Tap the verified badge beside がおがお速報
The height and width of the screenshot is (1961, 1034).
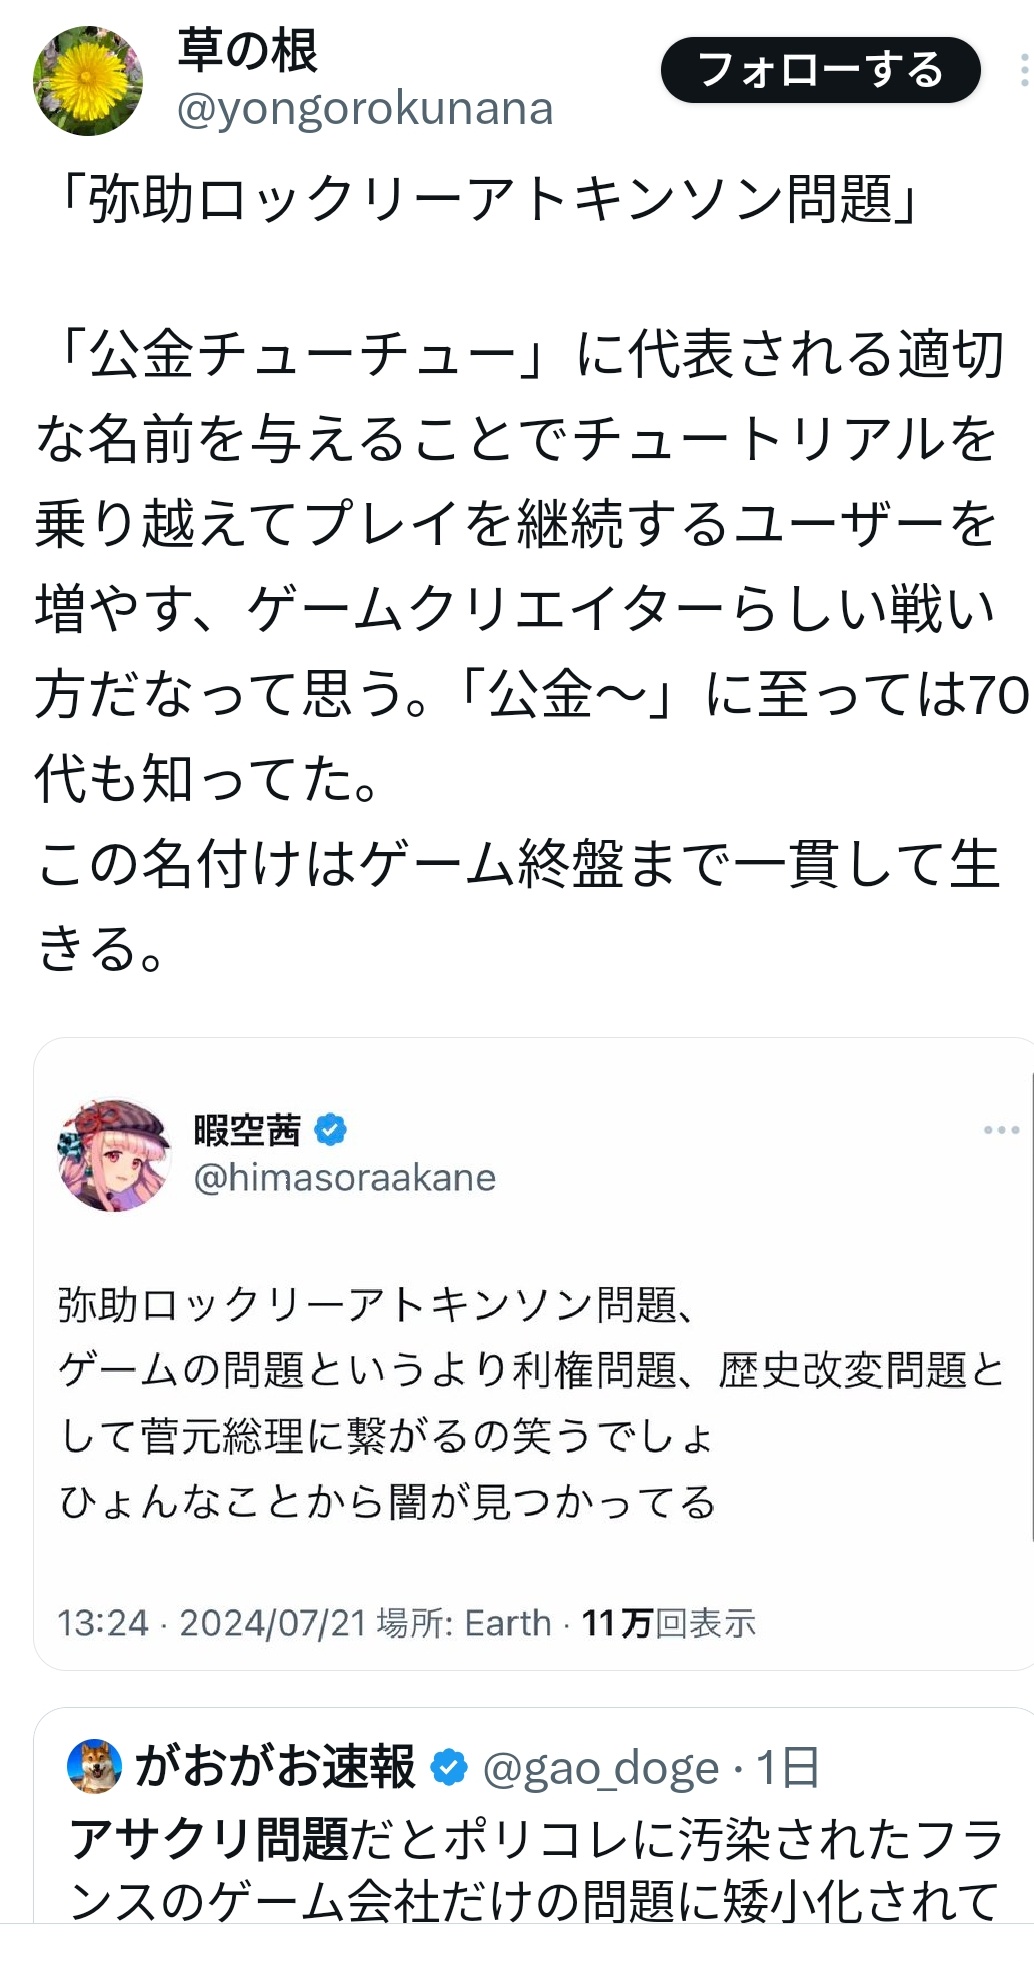449,1768
